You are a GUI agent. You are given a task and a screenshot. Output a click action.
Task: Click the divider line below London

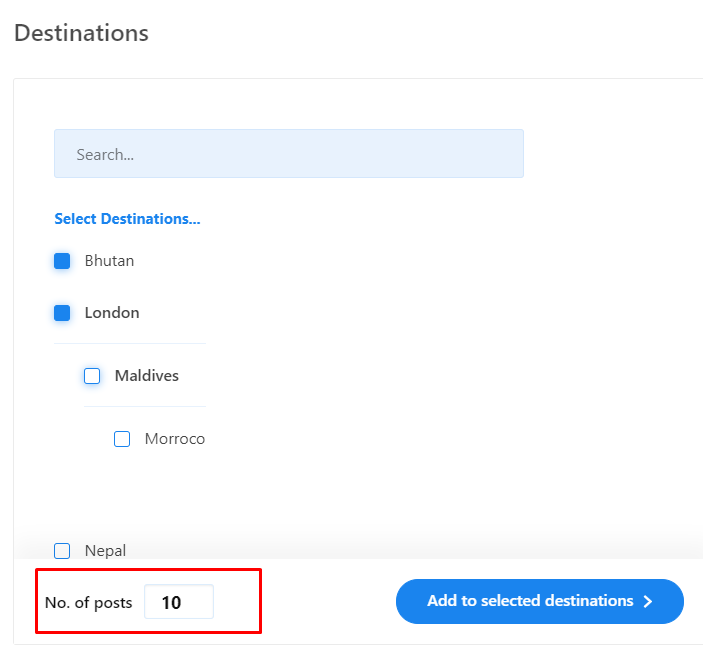click(x=130, y=343)
